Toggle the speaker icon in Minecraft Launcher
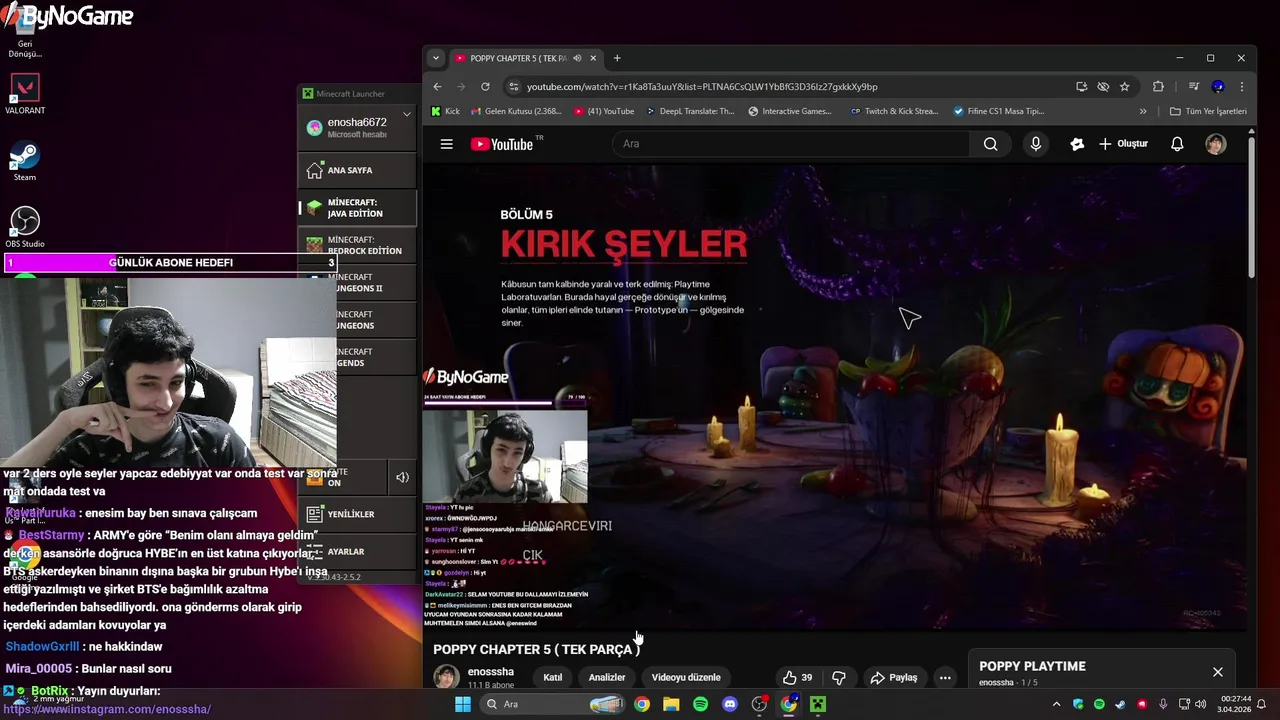This screenshot has width=1280, height=720. (x=402, y=478)
